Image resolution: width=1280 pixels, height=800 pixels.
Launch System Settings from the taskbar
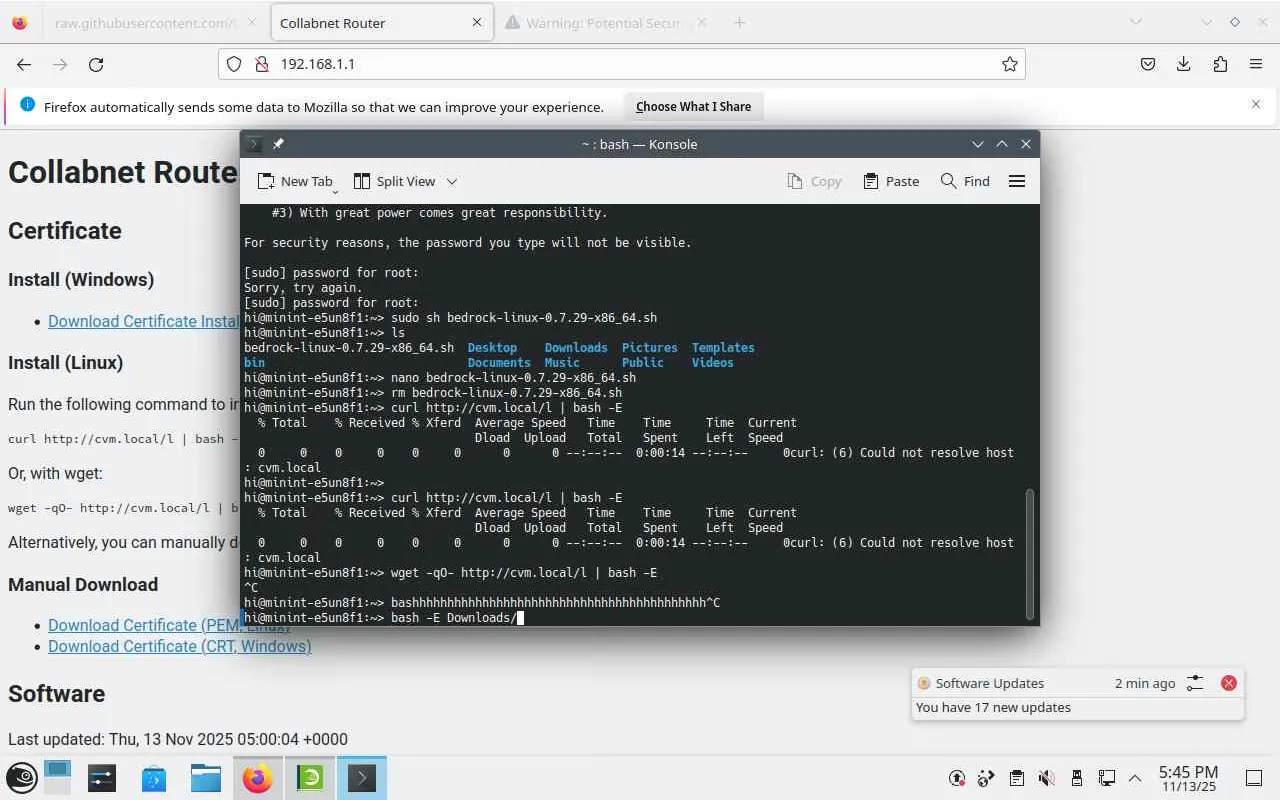(x=102, y=778)
